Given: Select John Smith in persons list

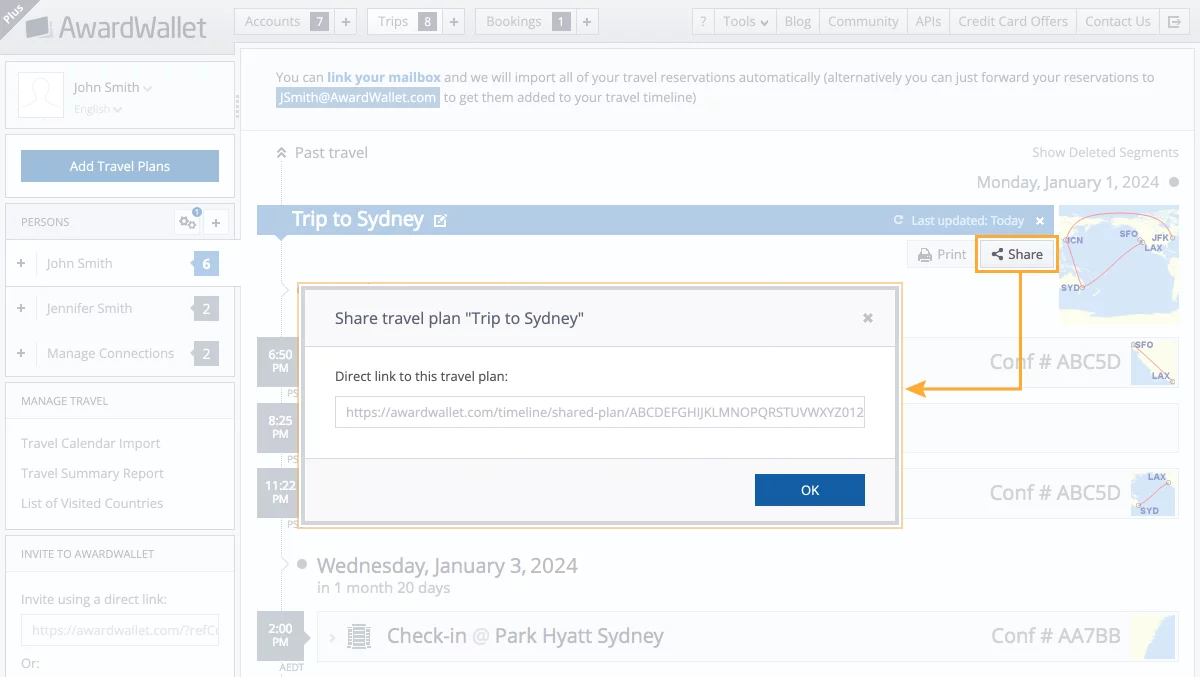Looking at the screenshot, I should click(x=79, y=263).
